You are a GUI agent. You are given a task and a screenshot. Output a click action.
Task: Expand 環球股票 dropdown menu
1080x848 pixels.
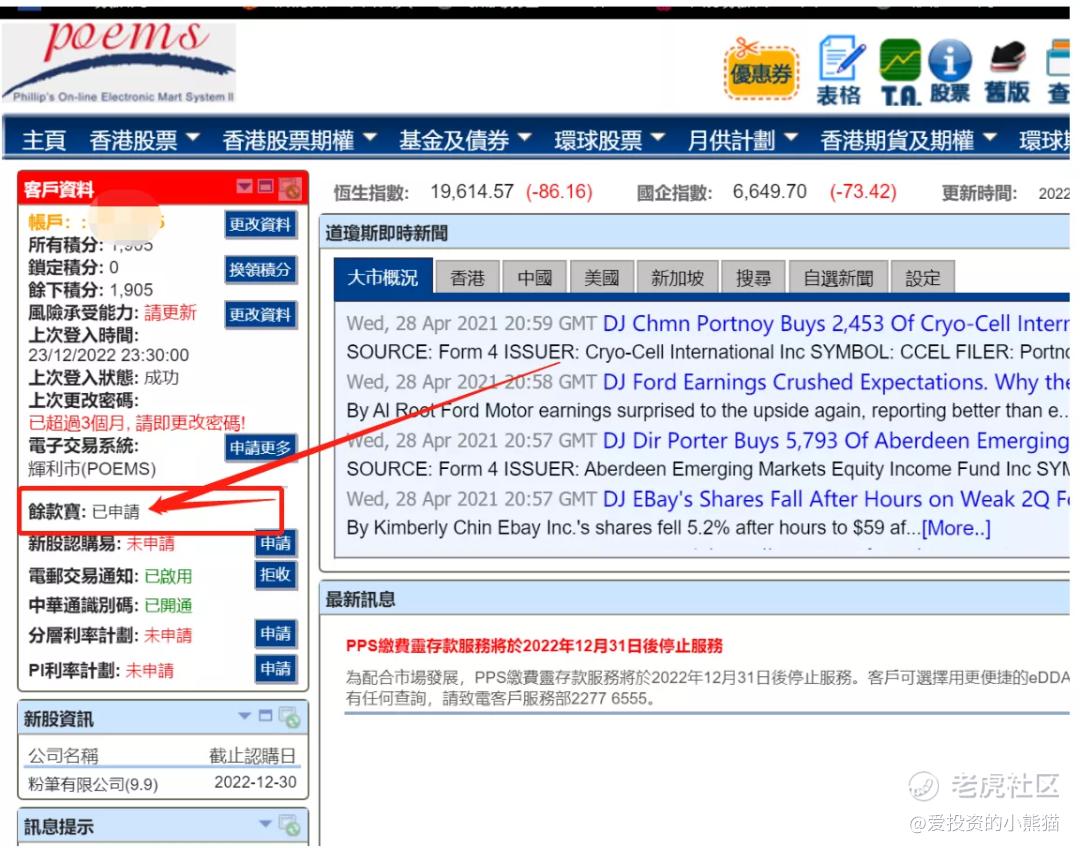click(610, 141)
